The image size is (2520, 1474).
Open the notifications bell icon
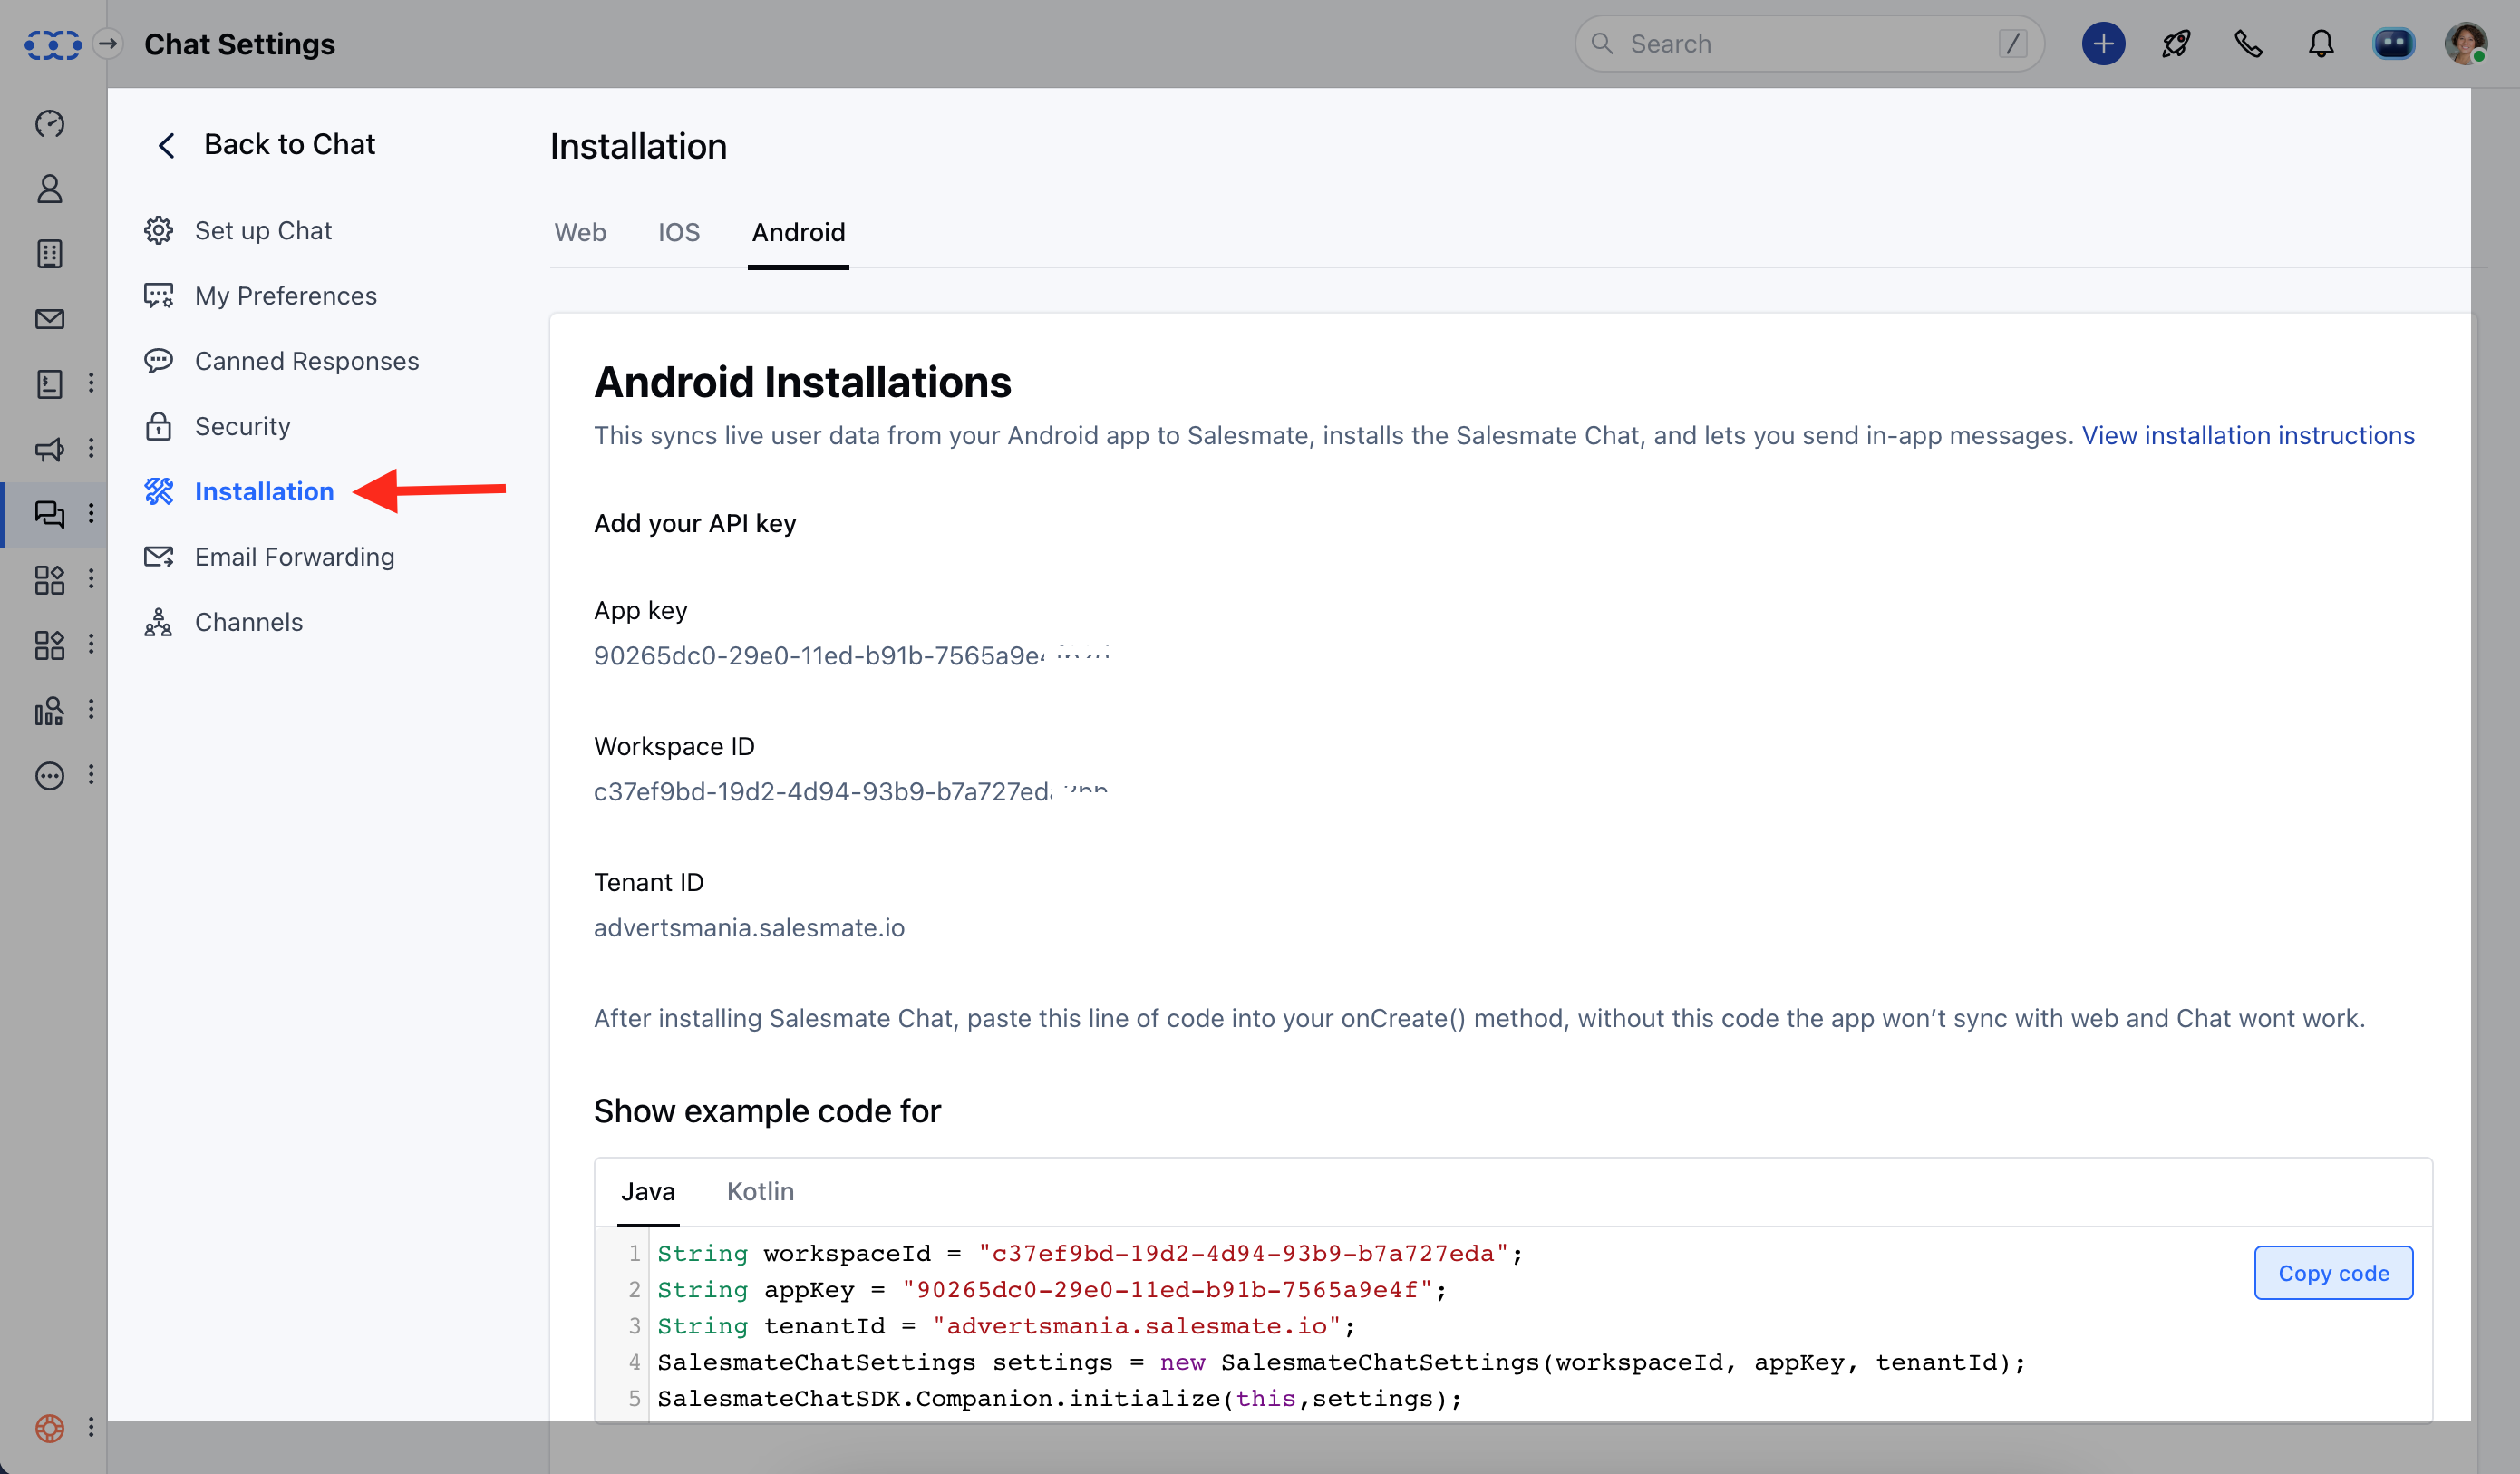click(2321, 43)
